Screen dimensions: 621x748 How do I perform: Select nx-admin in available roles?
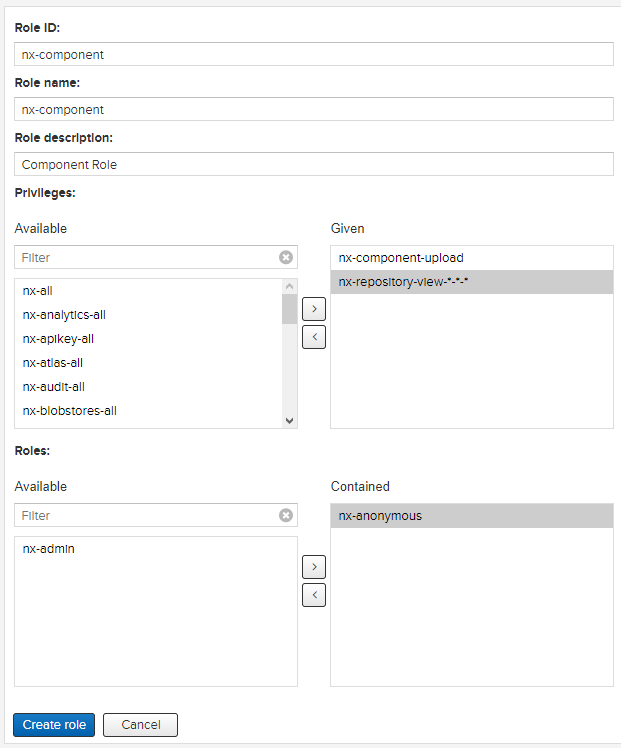click(156, 549)
